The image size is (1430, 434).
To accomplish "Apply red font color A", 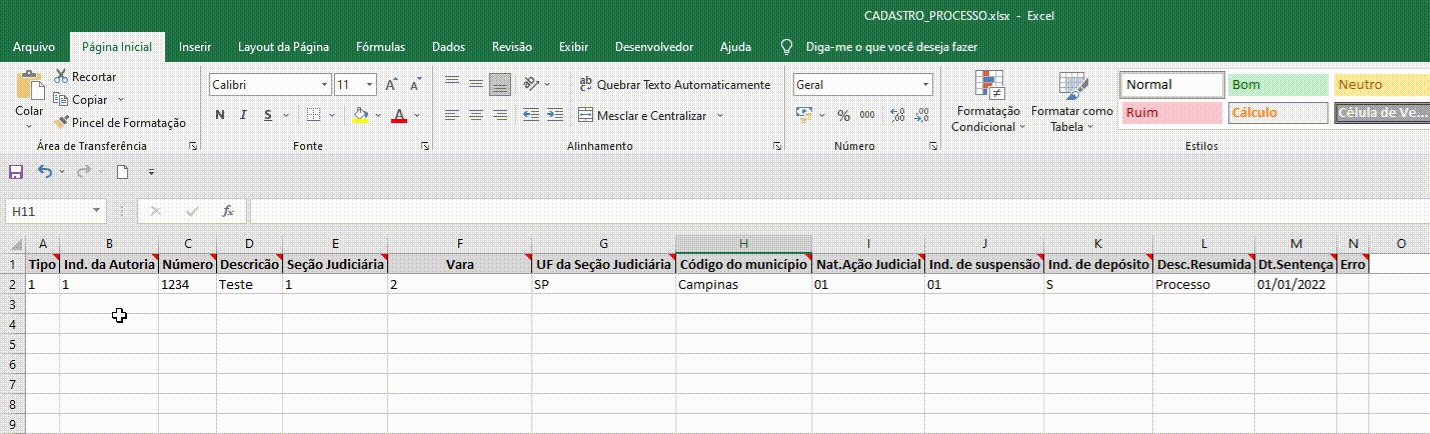I will (399, 115).
